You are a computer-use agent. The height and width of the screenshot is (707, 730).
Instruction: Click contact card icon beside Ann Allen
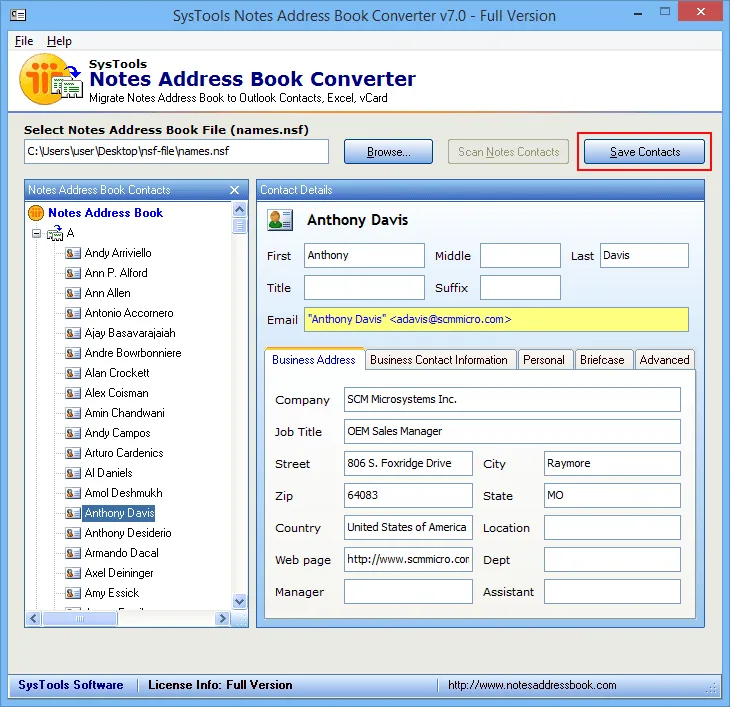tap(73, 293)
